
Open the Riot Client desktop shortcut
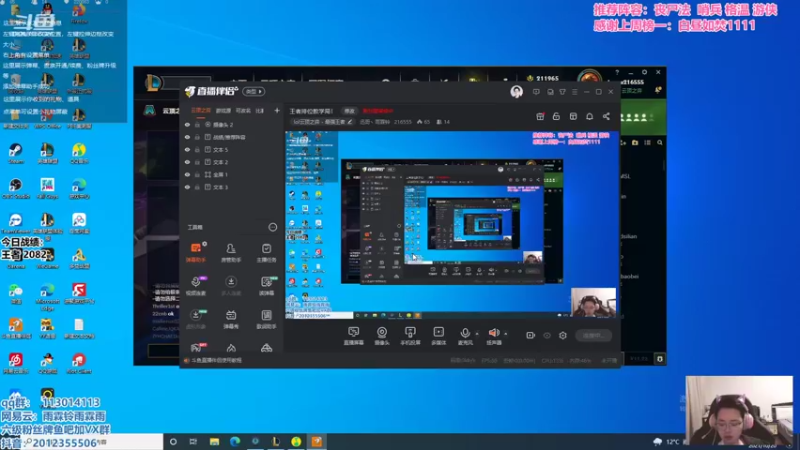click(79, 363)
